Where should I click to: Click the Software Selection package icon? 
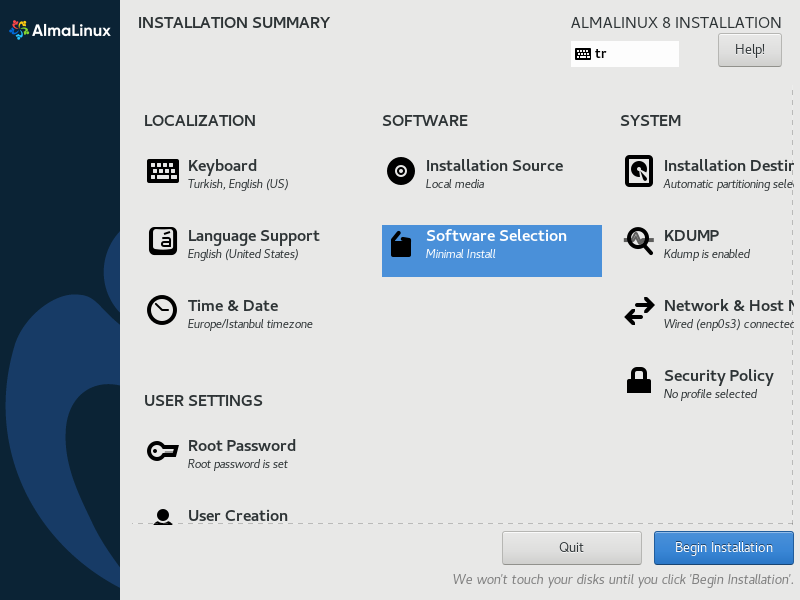(401, 245)
